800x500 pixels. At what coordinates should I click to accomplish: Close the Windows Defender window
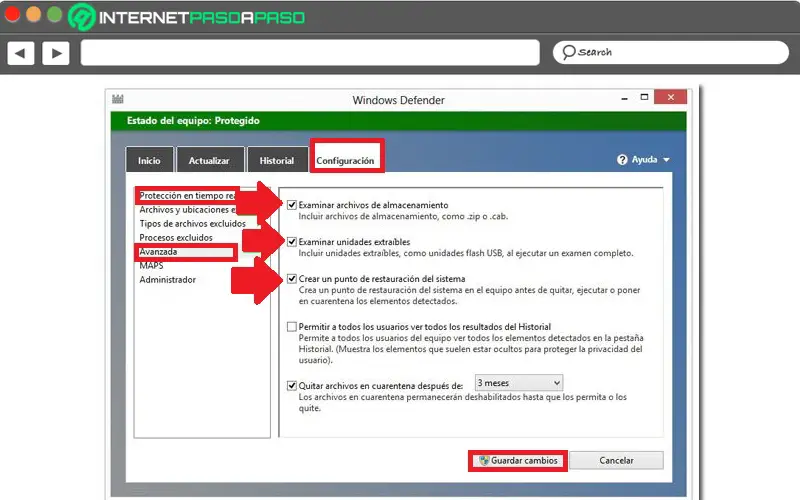tap(670, 97)
